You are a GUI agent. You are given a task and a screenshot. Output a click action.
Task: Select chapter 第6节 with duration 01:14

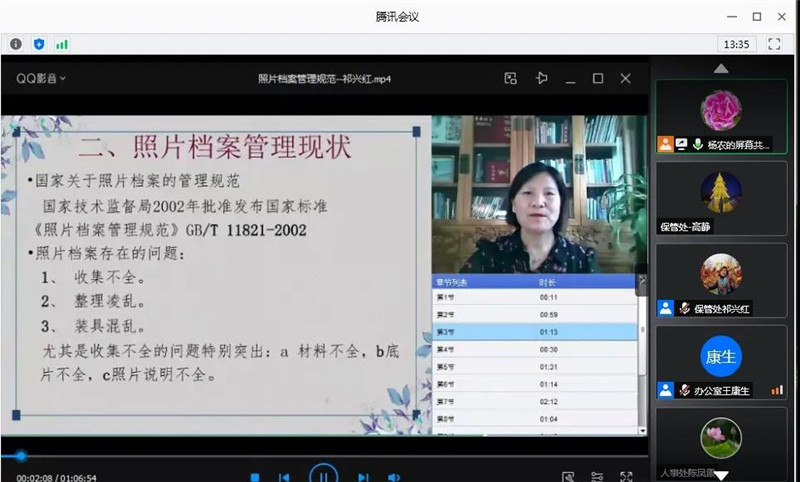tap(534, 384)
